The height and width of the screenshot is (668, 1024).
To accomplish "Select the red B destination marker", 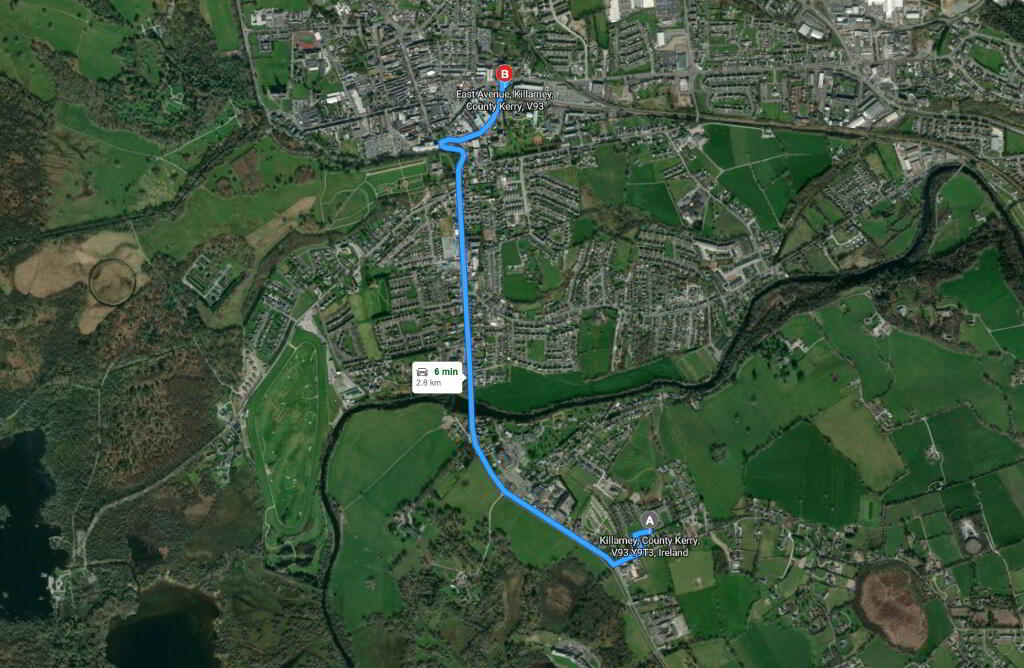I will coord(504,74).
